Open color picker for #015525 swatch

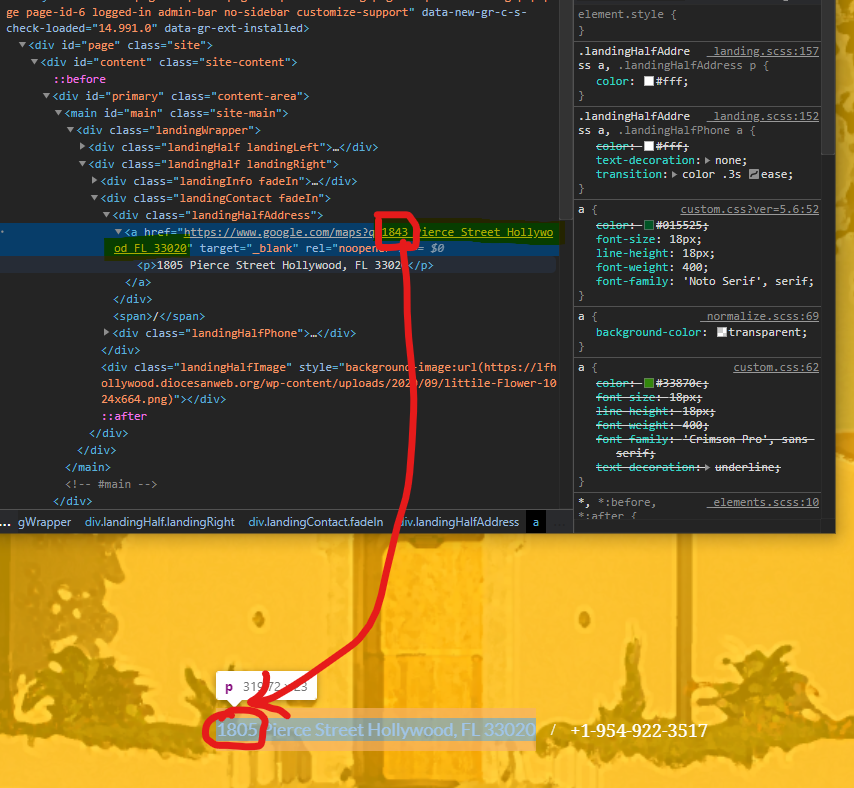[x=649, y=225]
